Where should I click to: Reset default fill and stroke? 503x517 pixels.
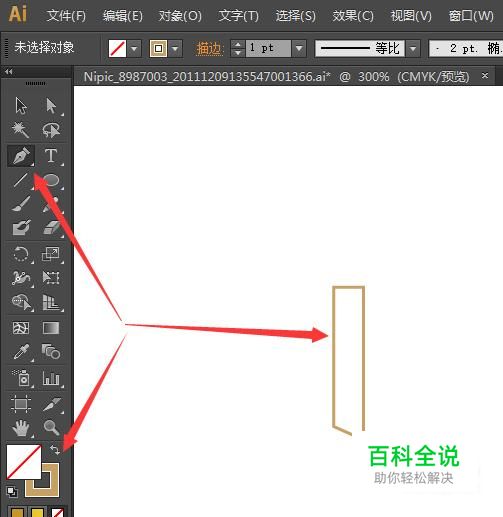(12, 492)
